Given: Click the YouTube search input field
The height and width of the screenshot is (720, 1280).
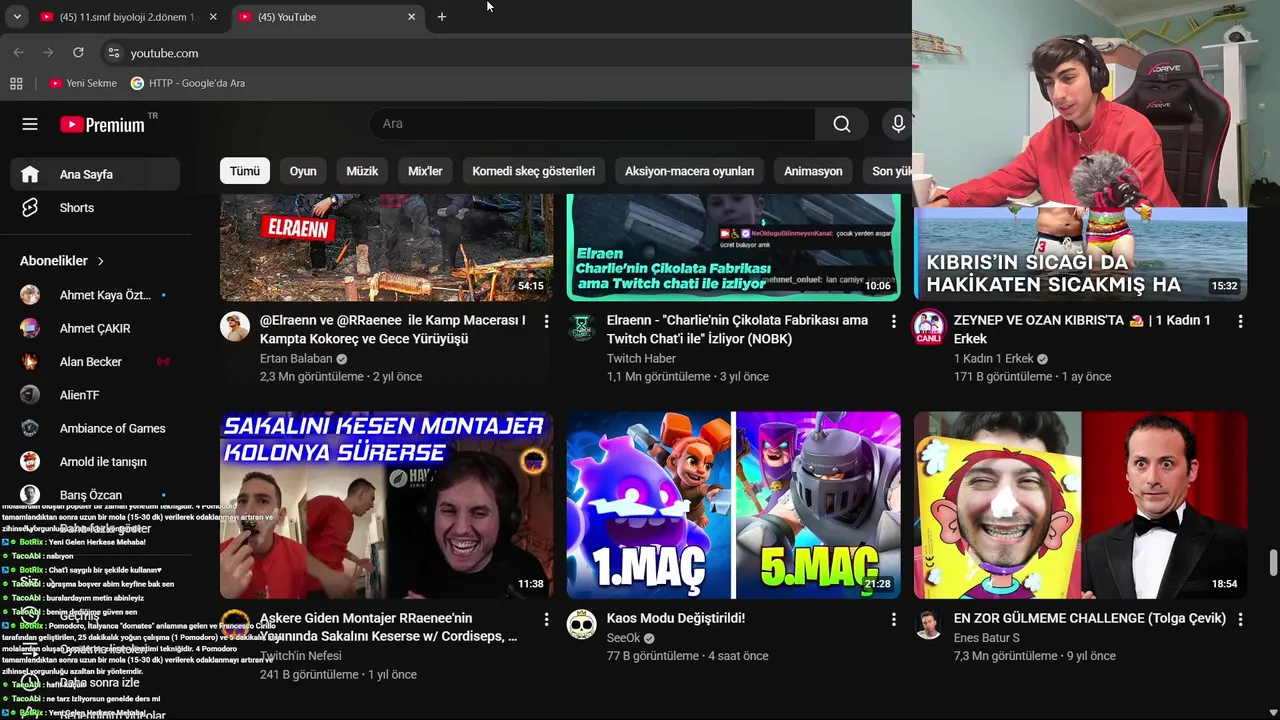Looking at the screenshot, I should click(x=592, y=124).
